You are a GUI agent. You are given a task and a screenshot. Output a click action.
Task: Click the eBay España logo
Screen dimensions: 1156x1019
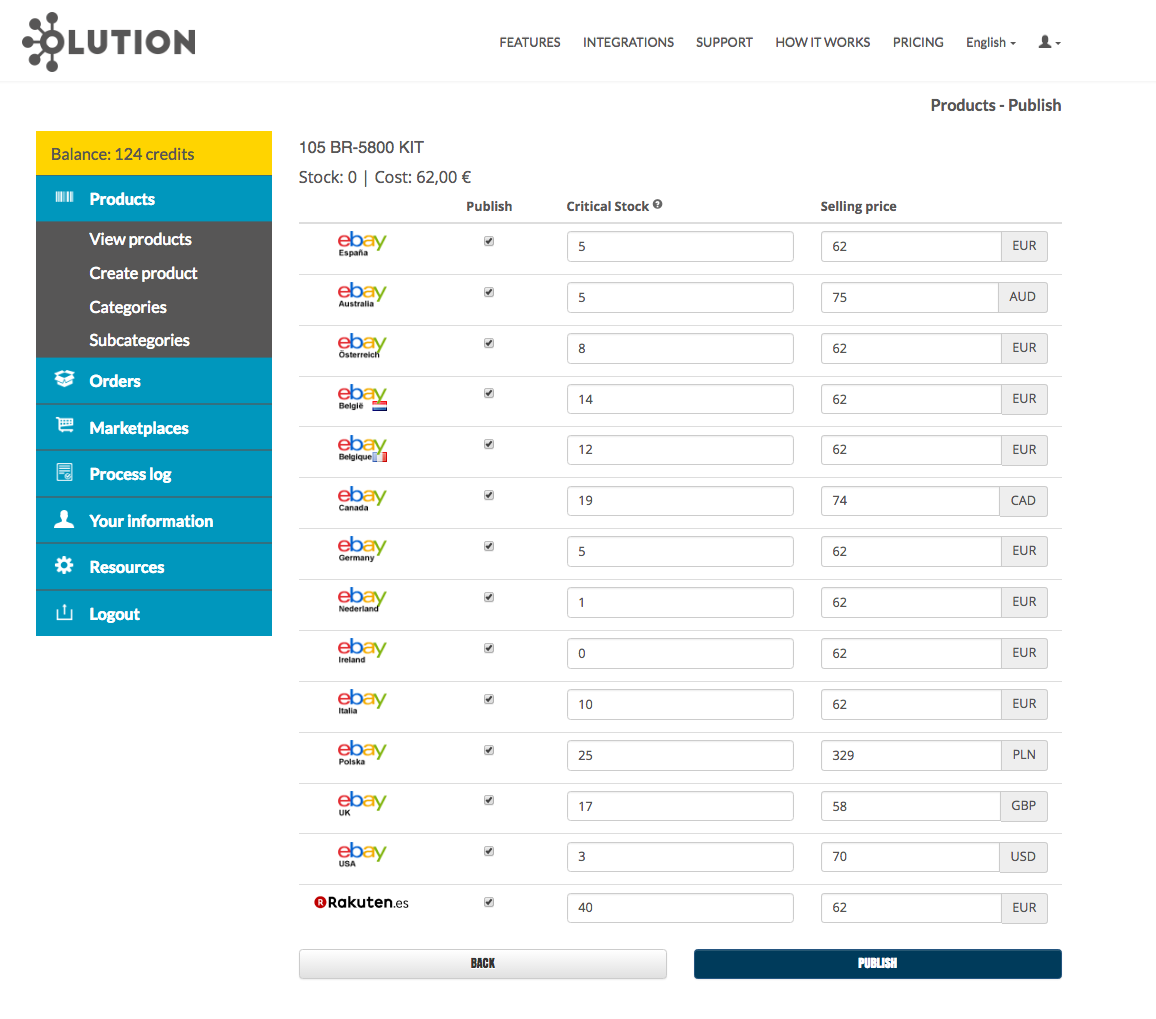click(361, 243)
